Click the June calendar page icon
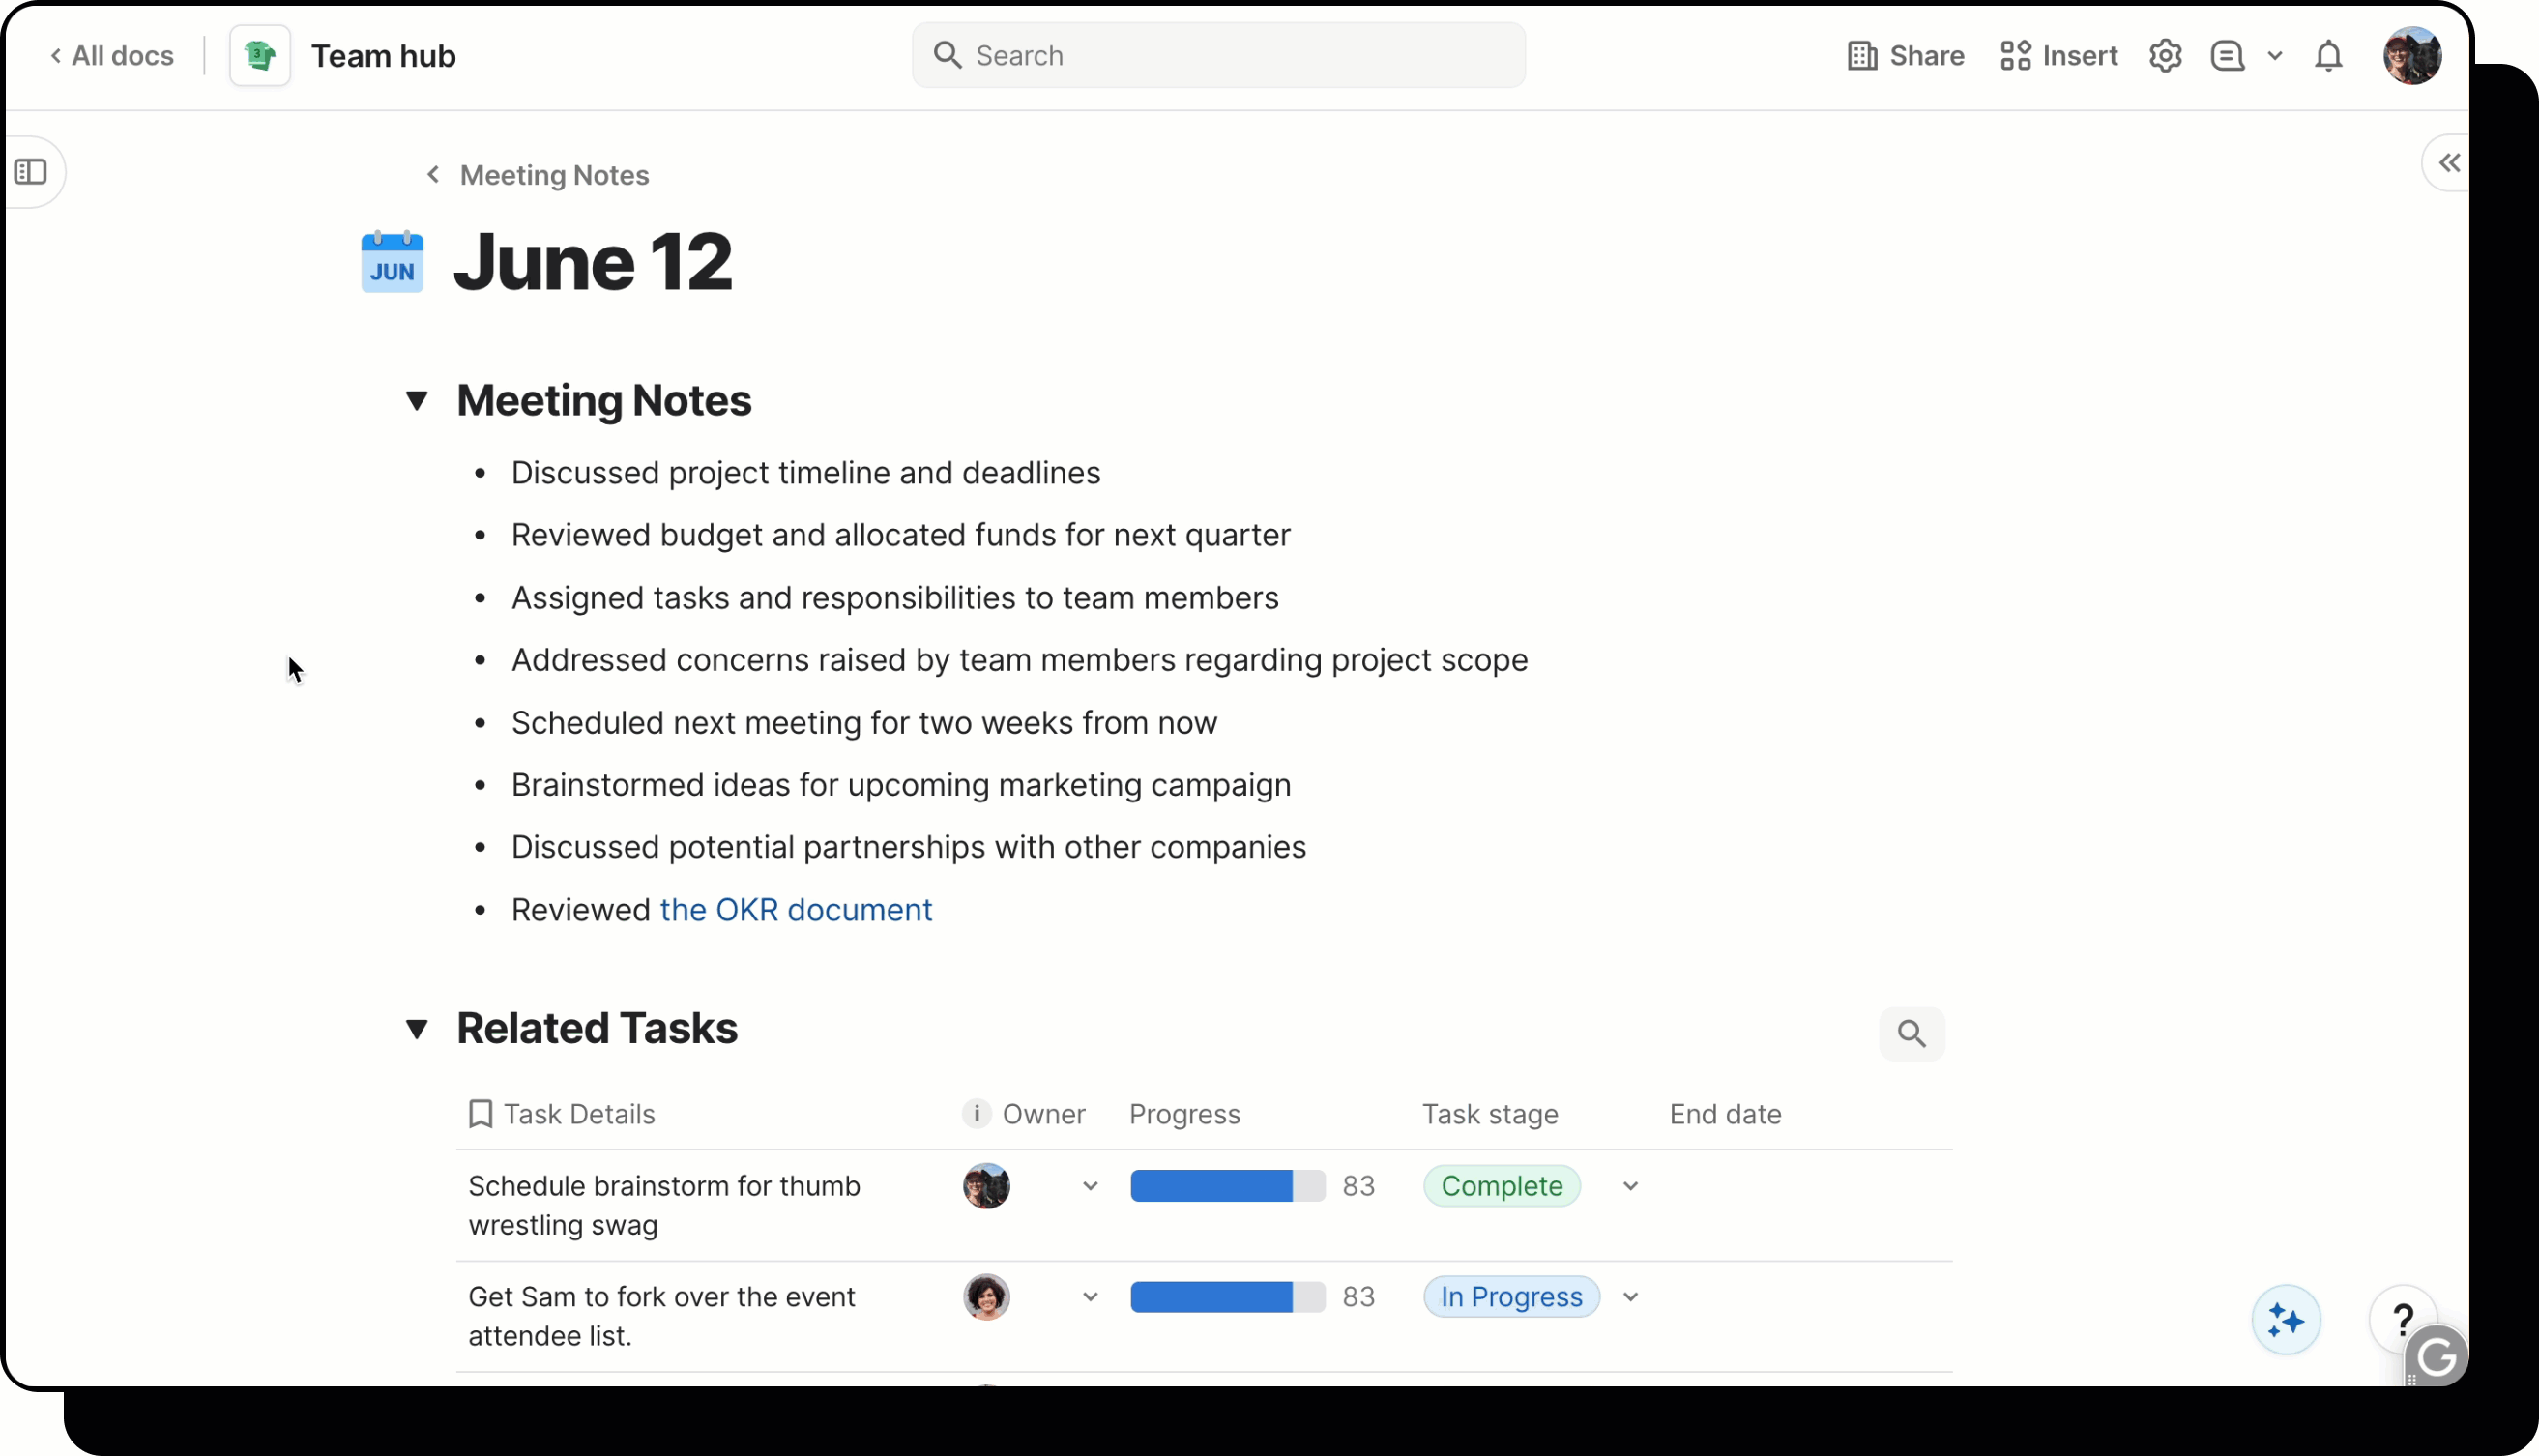Screen dimensions: 2539x1456 point(392,262)
